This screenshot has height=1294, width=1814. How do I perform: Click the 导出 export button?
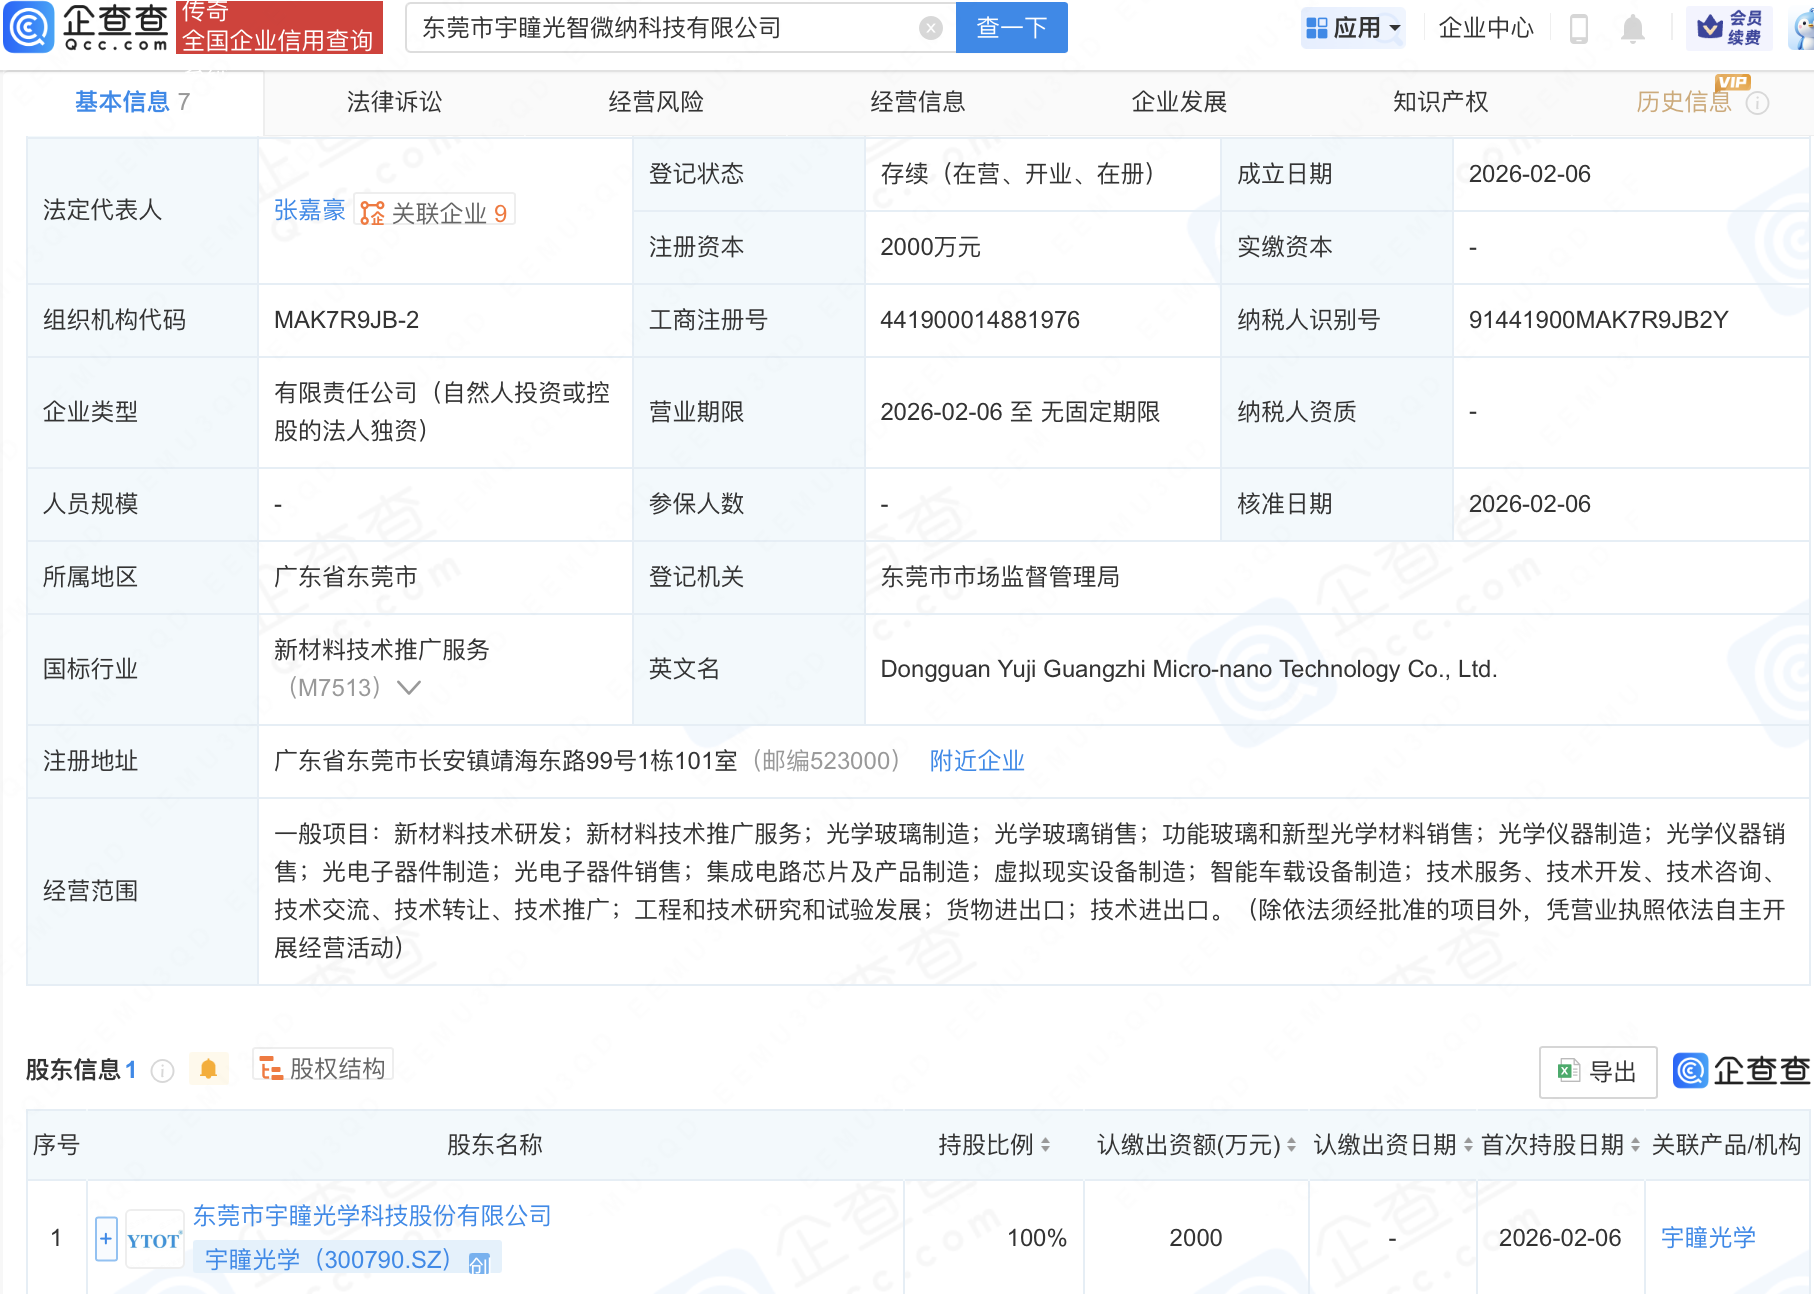pos(1597,1072)
